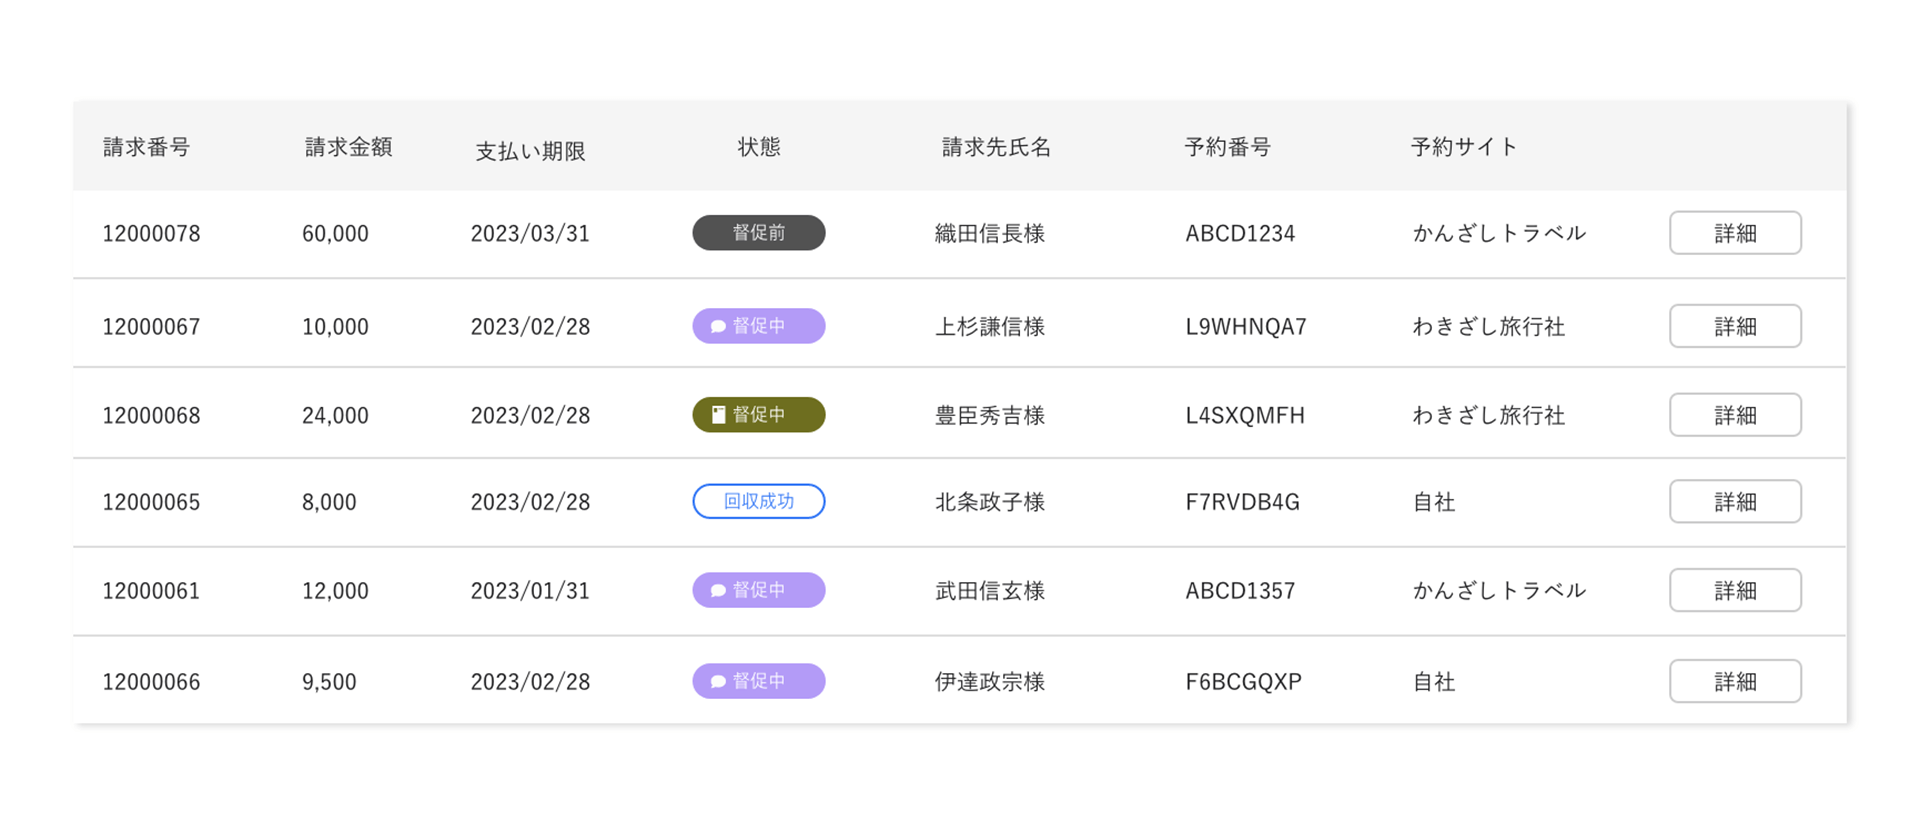This screenshot has height=826, width=1920.
Task: Click the 詳細 button for 武田信玄様
Action: (x=1735, y=591)
